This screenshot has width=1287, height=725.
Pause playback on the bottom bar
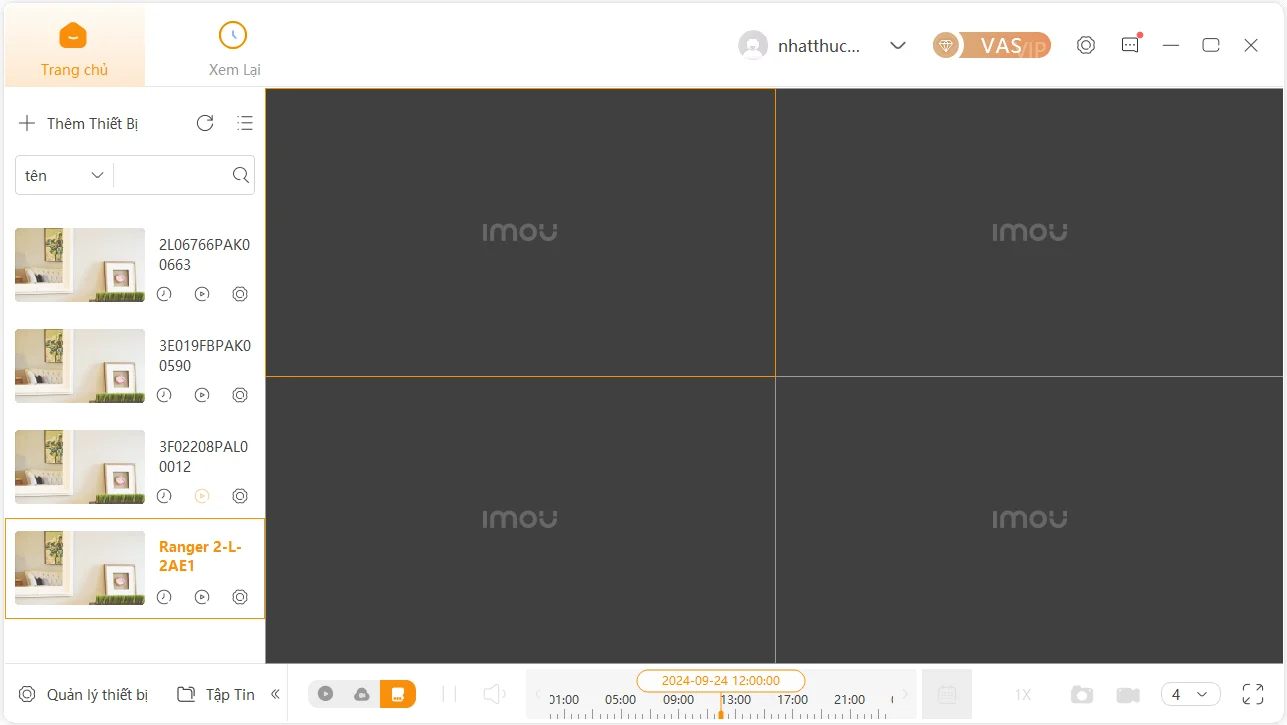(449, 694)
